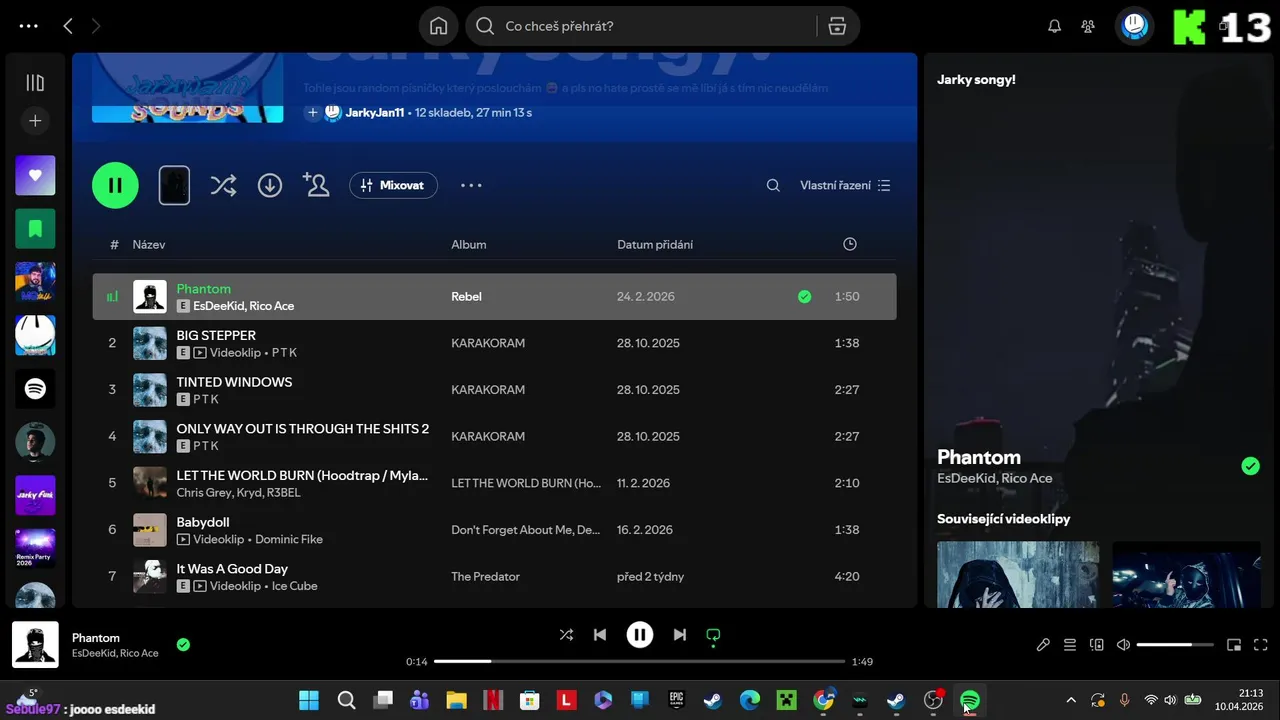Open the play queue
Image resolution: width=1280 pixels, height=720 pixels.
pos(1070,645)
